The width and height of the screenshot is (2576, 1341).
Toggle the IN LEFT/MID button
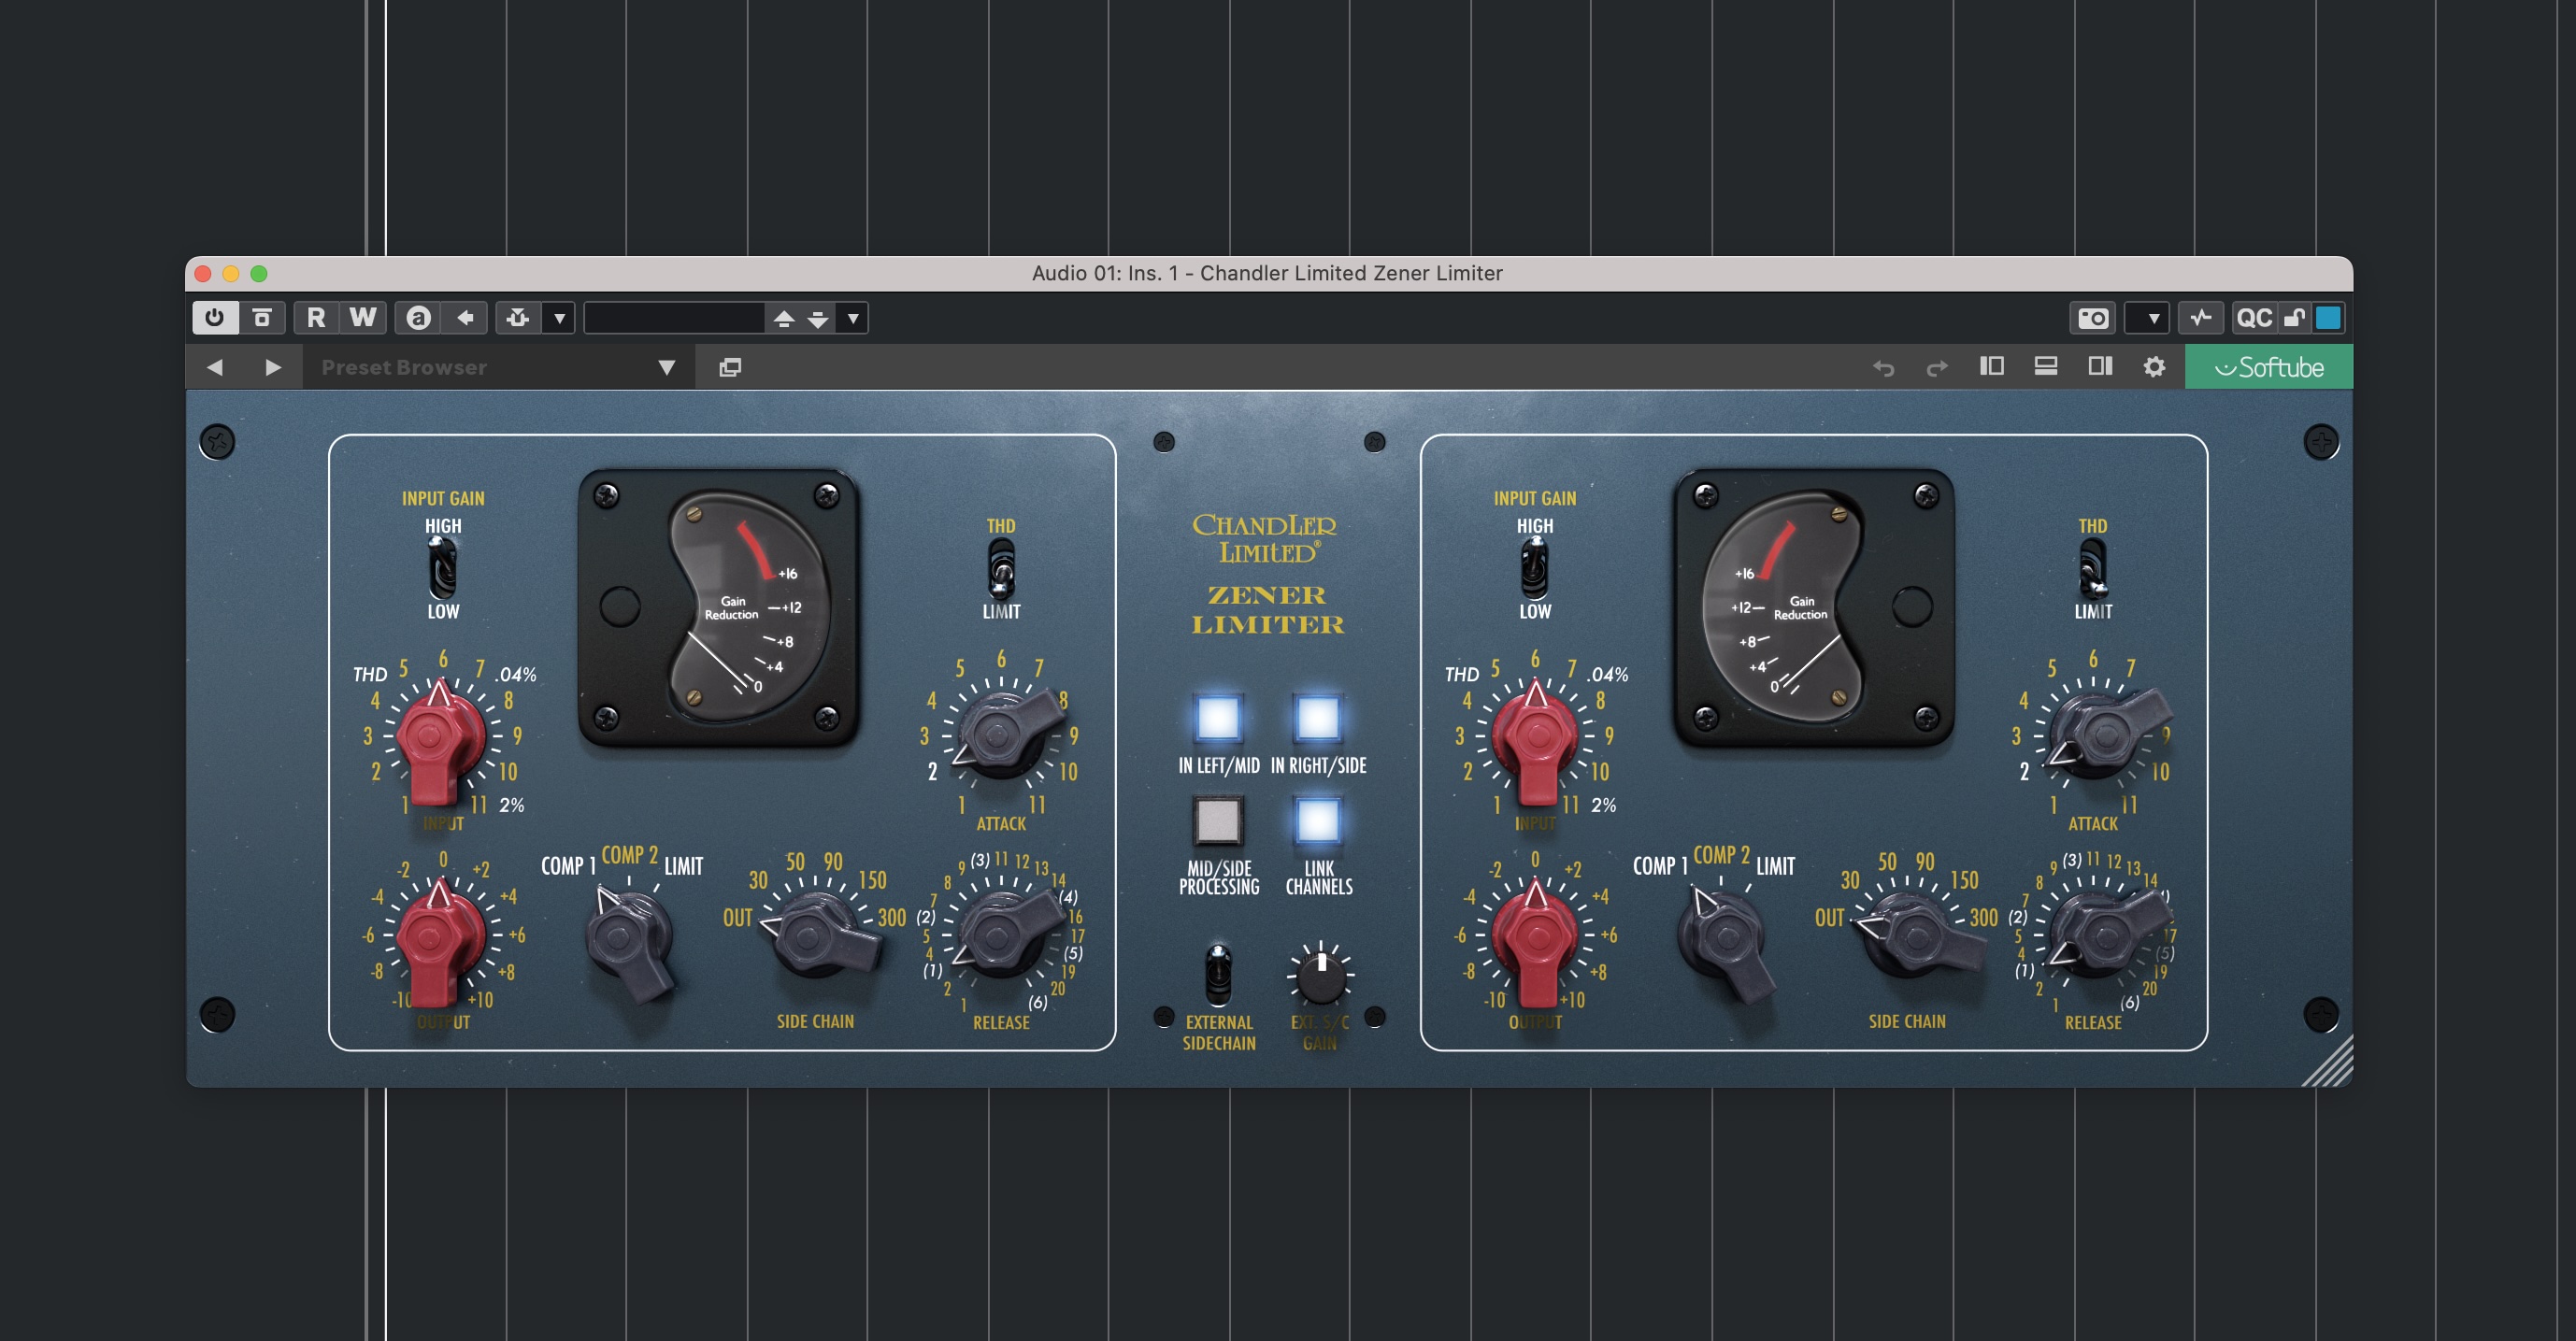click(1218, 718)
